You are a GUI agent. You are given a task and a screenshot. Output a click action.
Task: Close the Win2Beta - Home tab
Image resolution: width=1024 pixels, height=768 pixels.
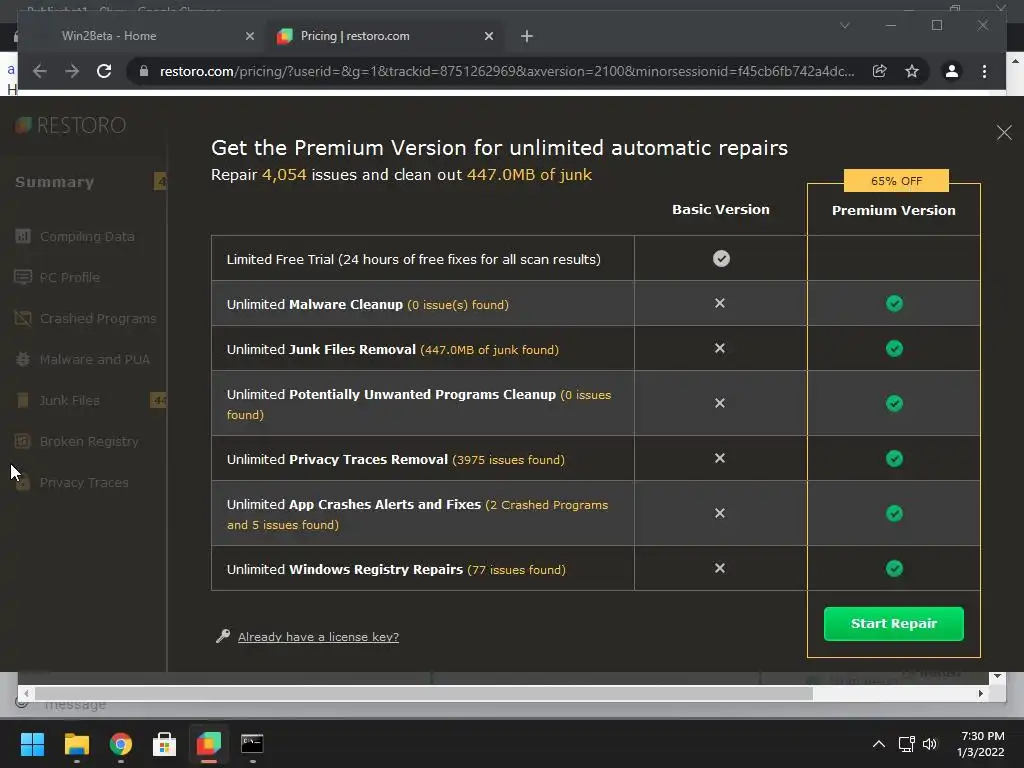pyautogui.click(x=249, y=37)
